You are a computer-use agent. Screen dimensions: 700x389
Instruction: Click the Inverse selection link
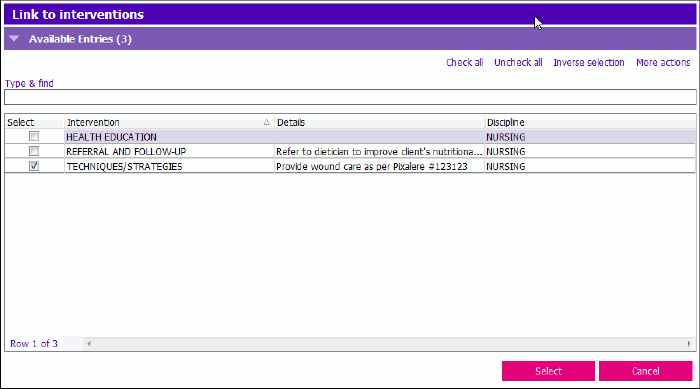589,63
